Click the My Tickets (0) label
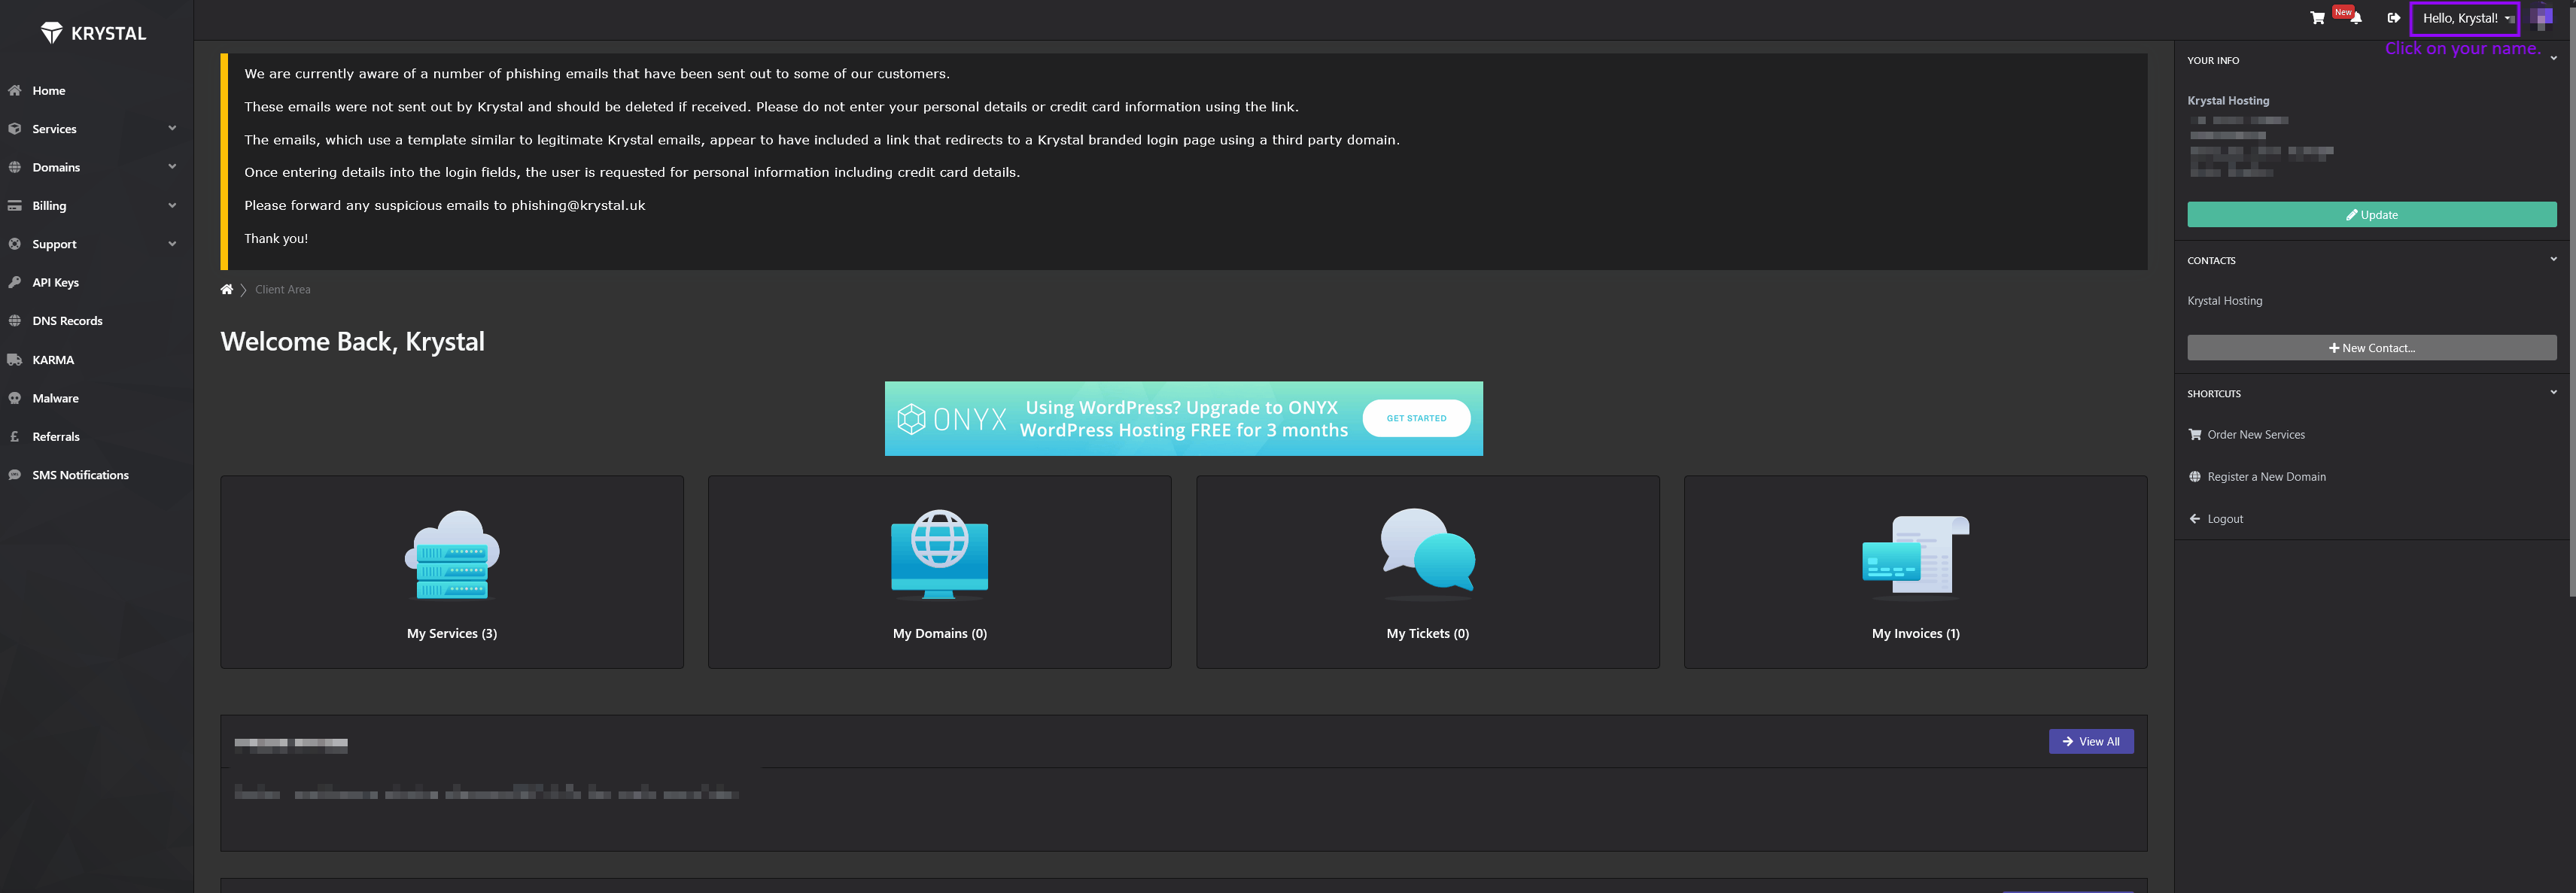Image resolution: width=2576 pixels, height=893 pixels. [x=1428, y=634]
